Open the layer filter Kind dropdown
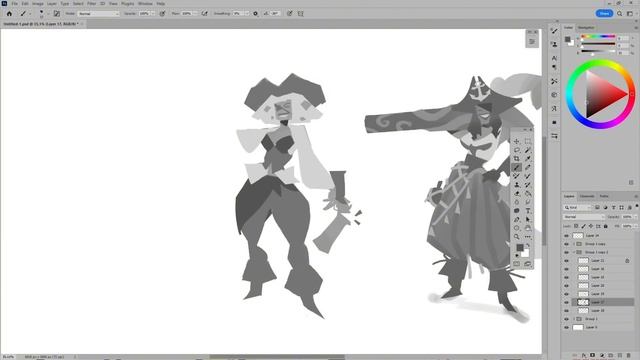This screenshot has height=360, width=640. (x=578, y=208)
